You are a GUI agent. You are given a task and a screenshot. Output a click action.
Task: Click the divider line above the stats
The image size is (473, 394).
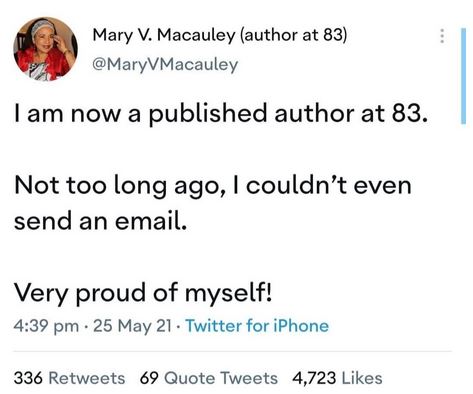233,351
